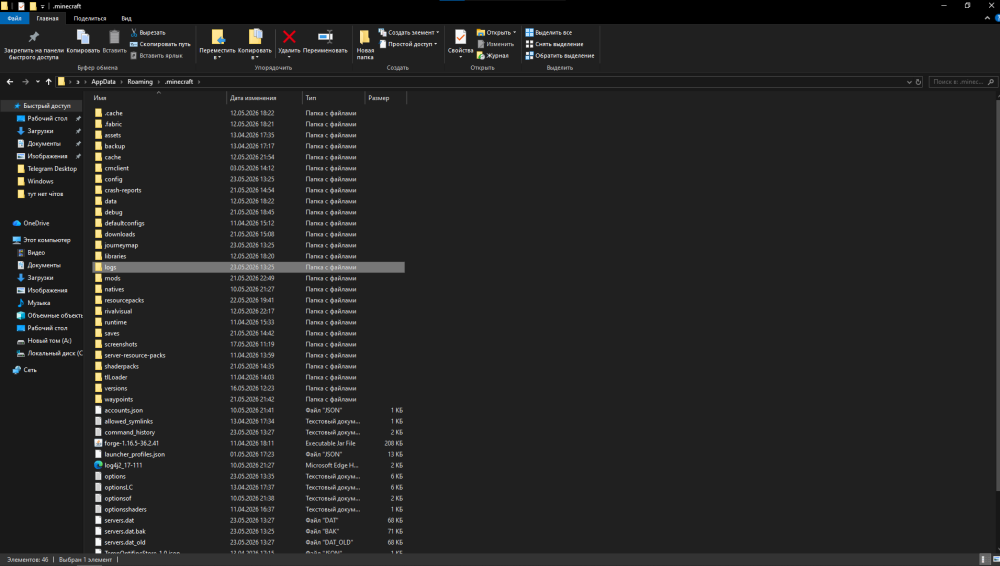This screenshot has width=1000, height=566.
Task: Expand Простой доступ dropdown
Action: pos(408,44)
